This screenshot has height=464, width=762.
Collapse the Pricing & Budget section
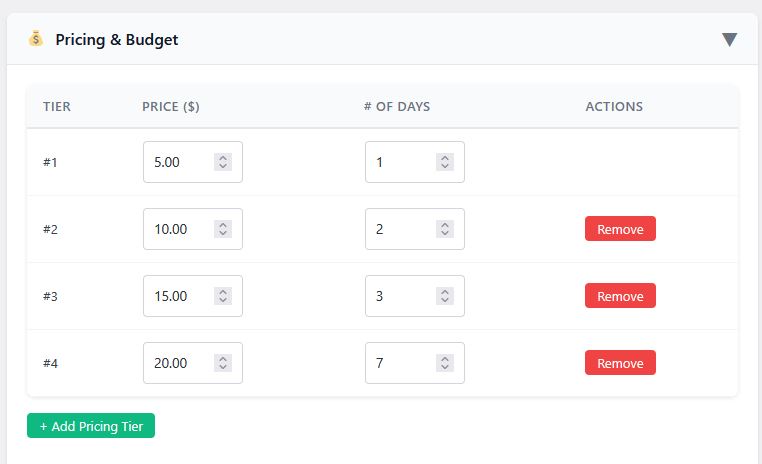click(x=729, y=39)
